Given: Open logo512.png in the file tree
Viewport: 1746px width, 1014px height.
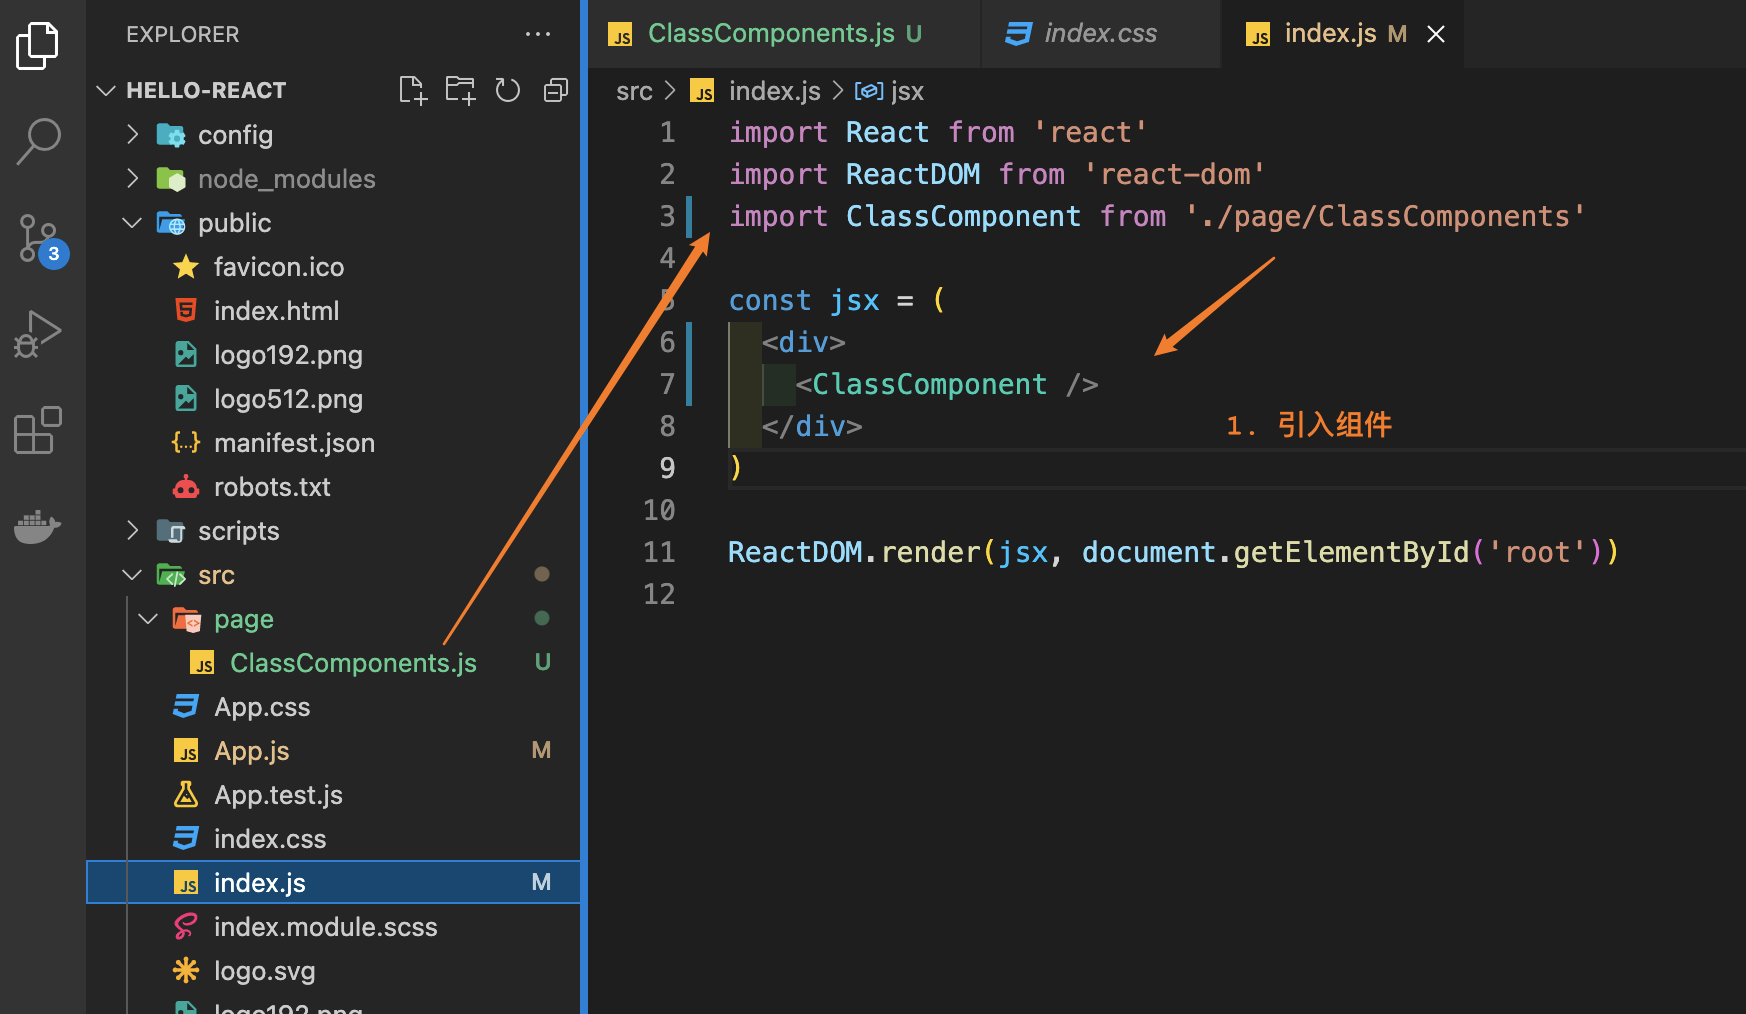Looking at the screenshot, I should (x=288, y=399).
